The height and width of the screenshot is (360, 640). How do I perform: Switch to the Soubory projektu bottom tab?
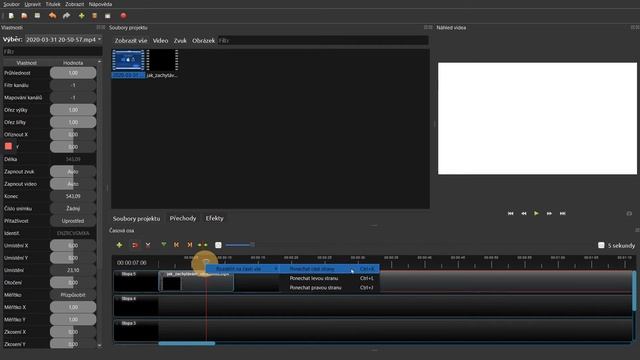coord(136,218)
